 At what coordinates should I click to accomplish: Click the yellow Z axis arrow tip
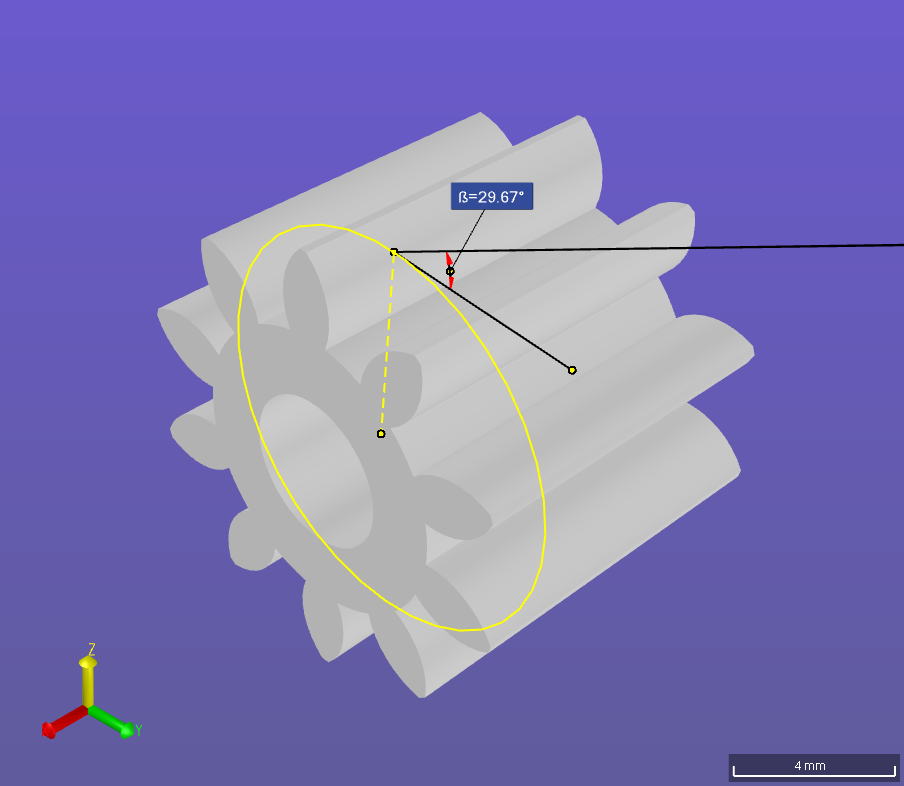coord(88,663)
